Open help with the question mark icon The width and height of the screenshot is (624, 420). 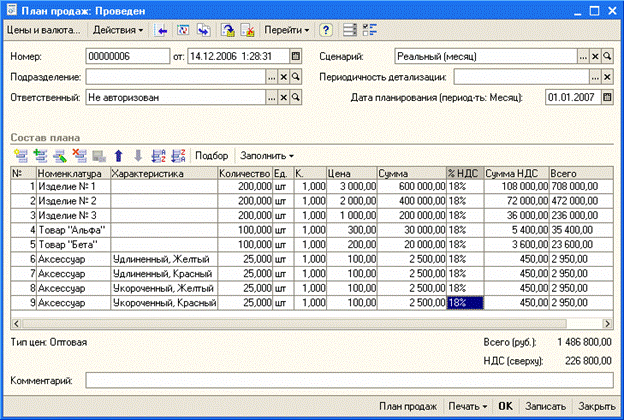(326, 30)
